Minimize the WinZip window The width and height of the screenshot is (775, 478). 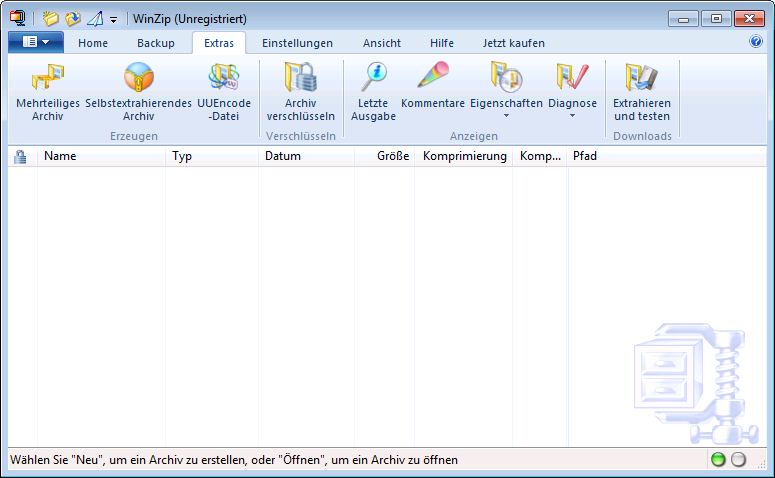click(x=684, y=19)
